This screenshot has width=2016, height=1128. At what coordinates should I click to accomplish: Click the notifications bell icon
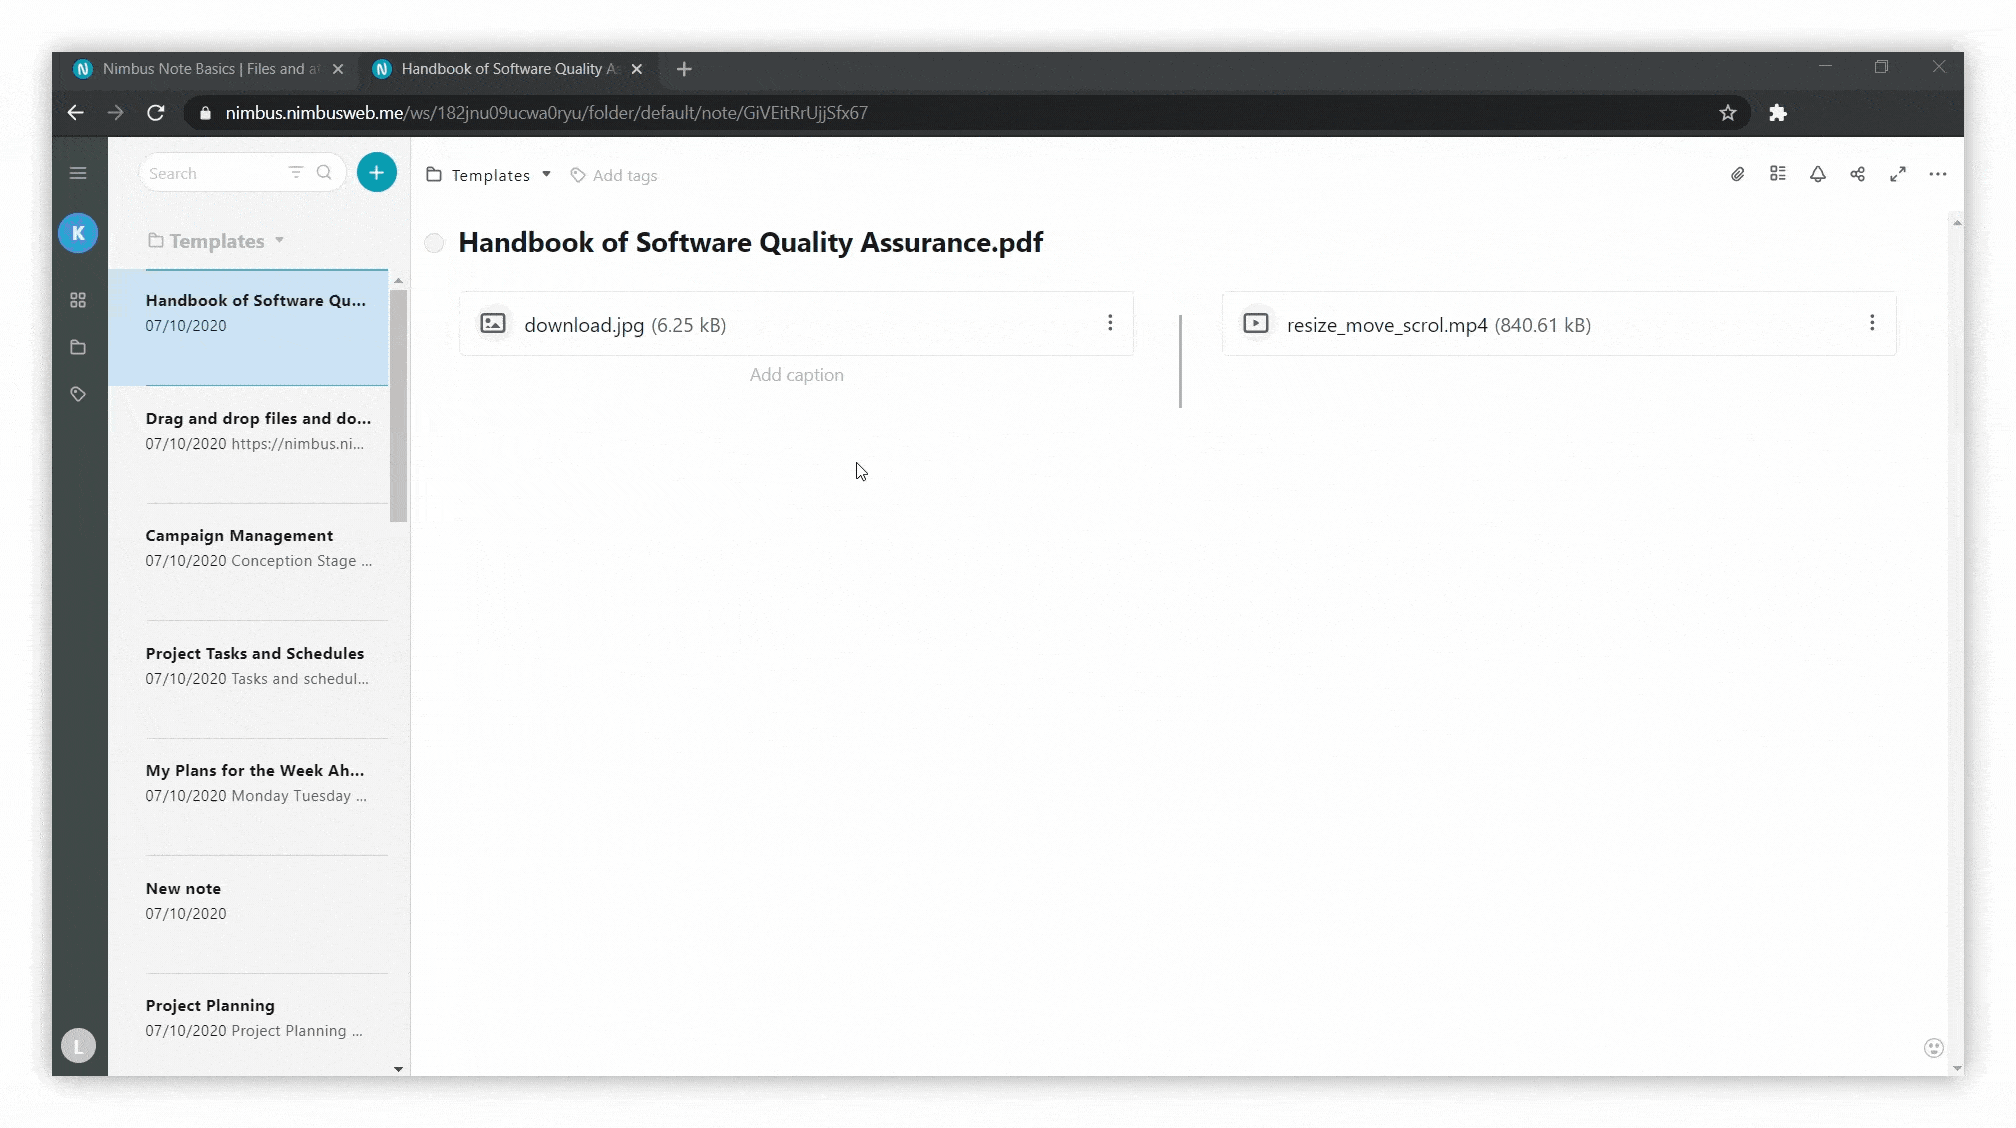(x=1818, y=173)
